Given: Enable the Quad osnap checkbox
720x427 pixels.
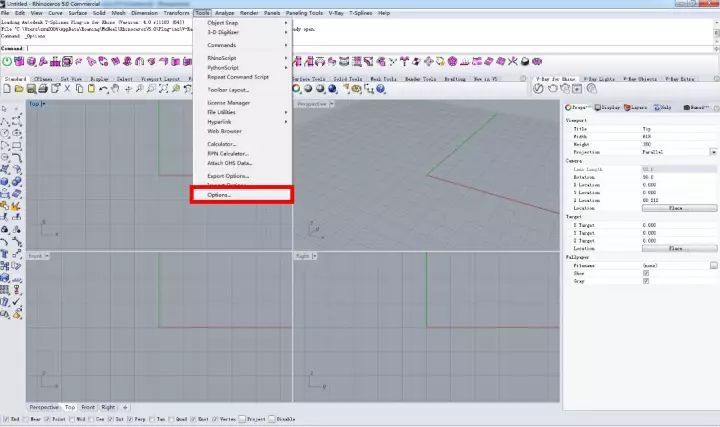Looking at the screenshot, I should coord(171,419).
